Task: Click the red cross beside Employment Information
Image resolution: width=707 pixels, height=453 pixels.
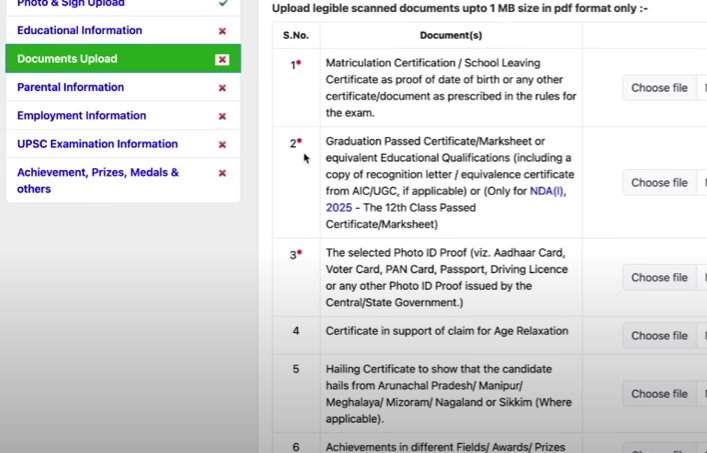Action: coord(222,116)
